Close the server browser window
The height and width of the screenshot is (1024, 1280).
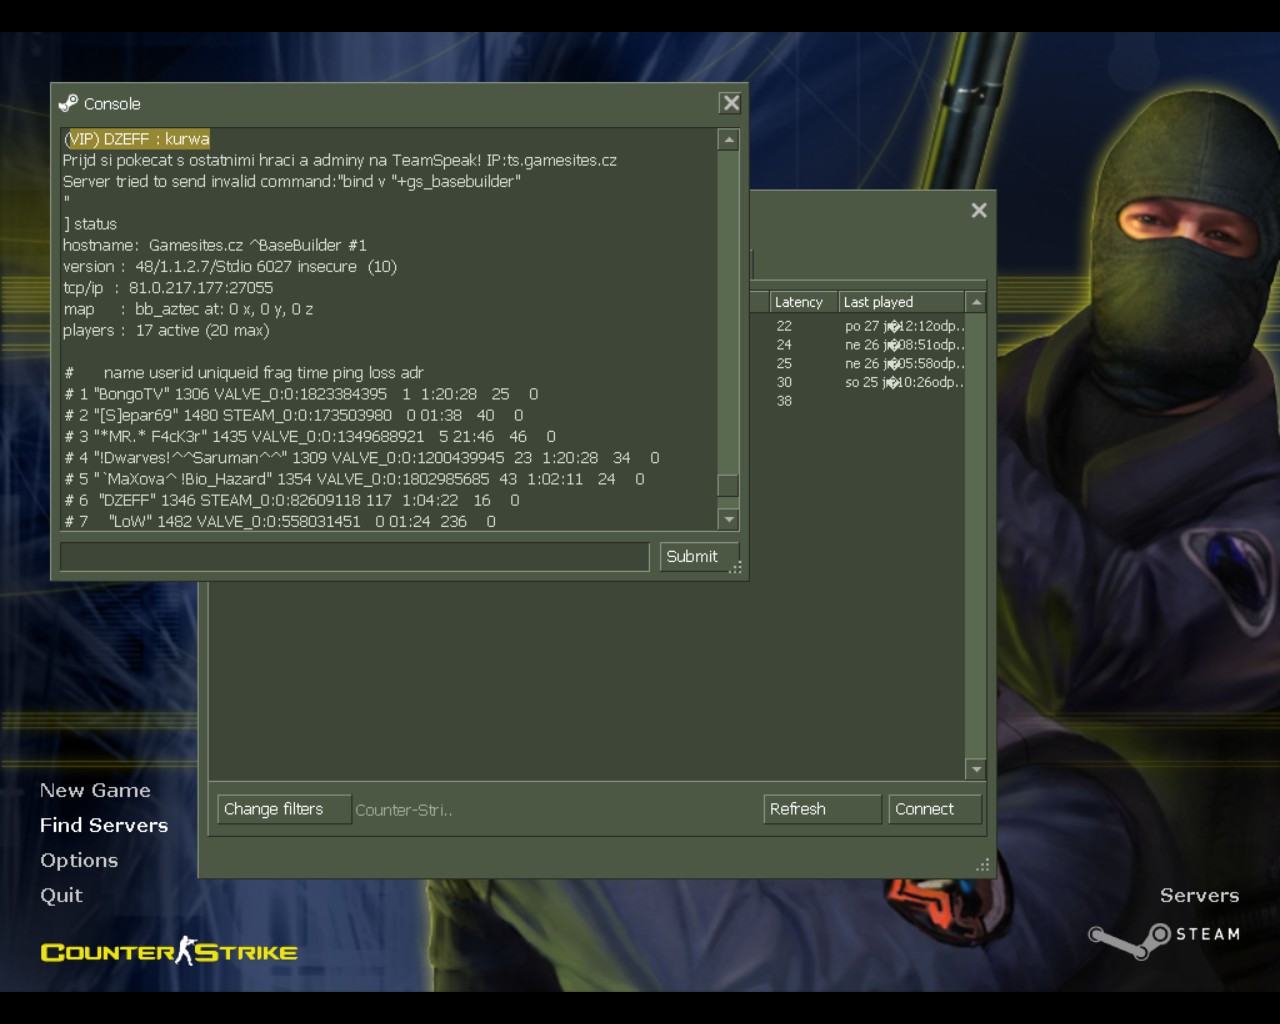(979, 210)
